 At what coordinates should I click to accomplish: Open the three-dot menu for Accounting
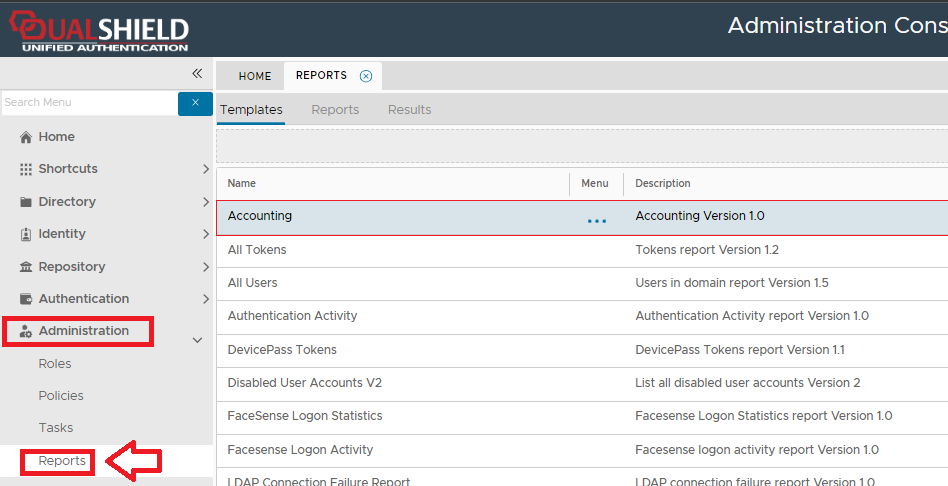596,220
